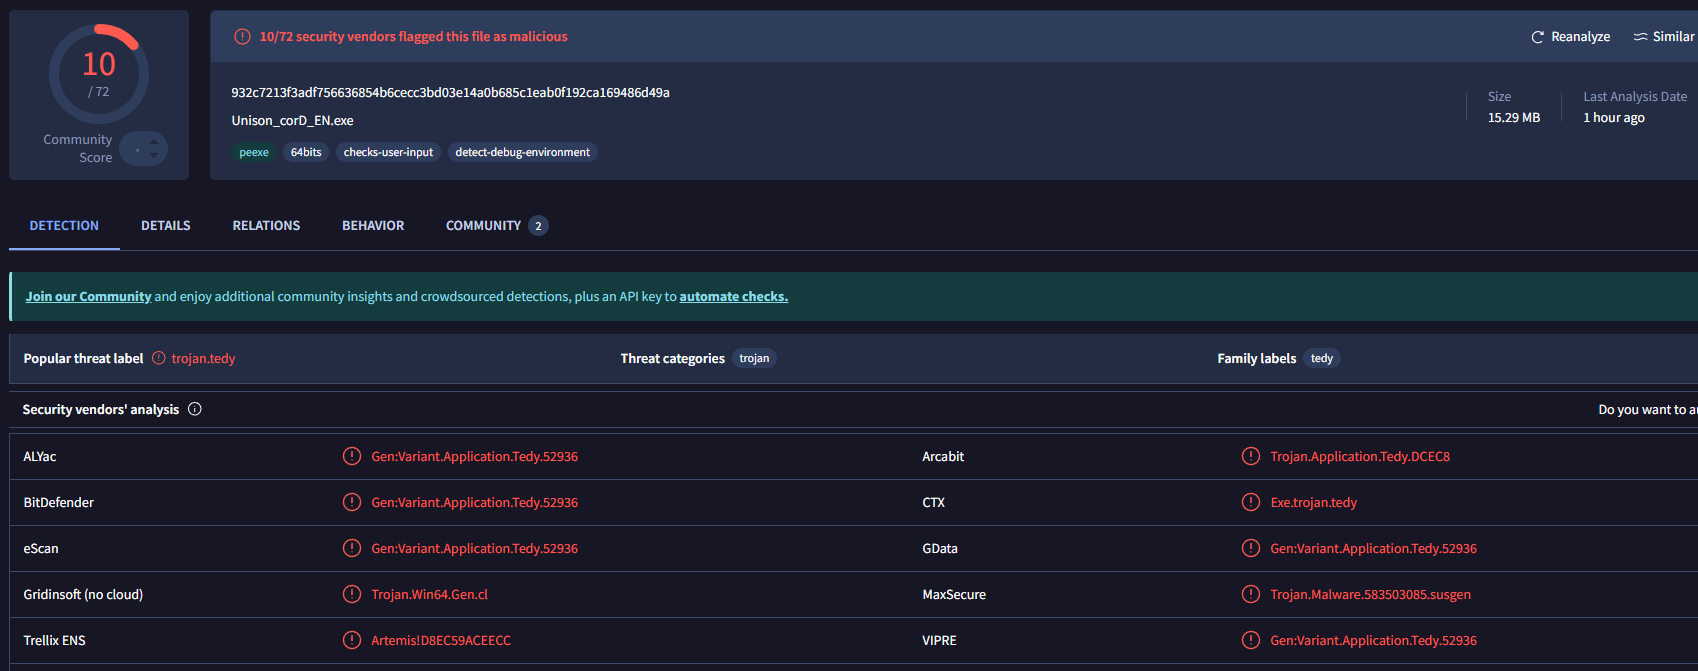Screen dimensions: 1698x671
Task: Switch to the DETAILS tab
Action: [166, 226]
